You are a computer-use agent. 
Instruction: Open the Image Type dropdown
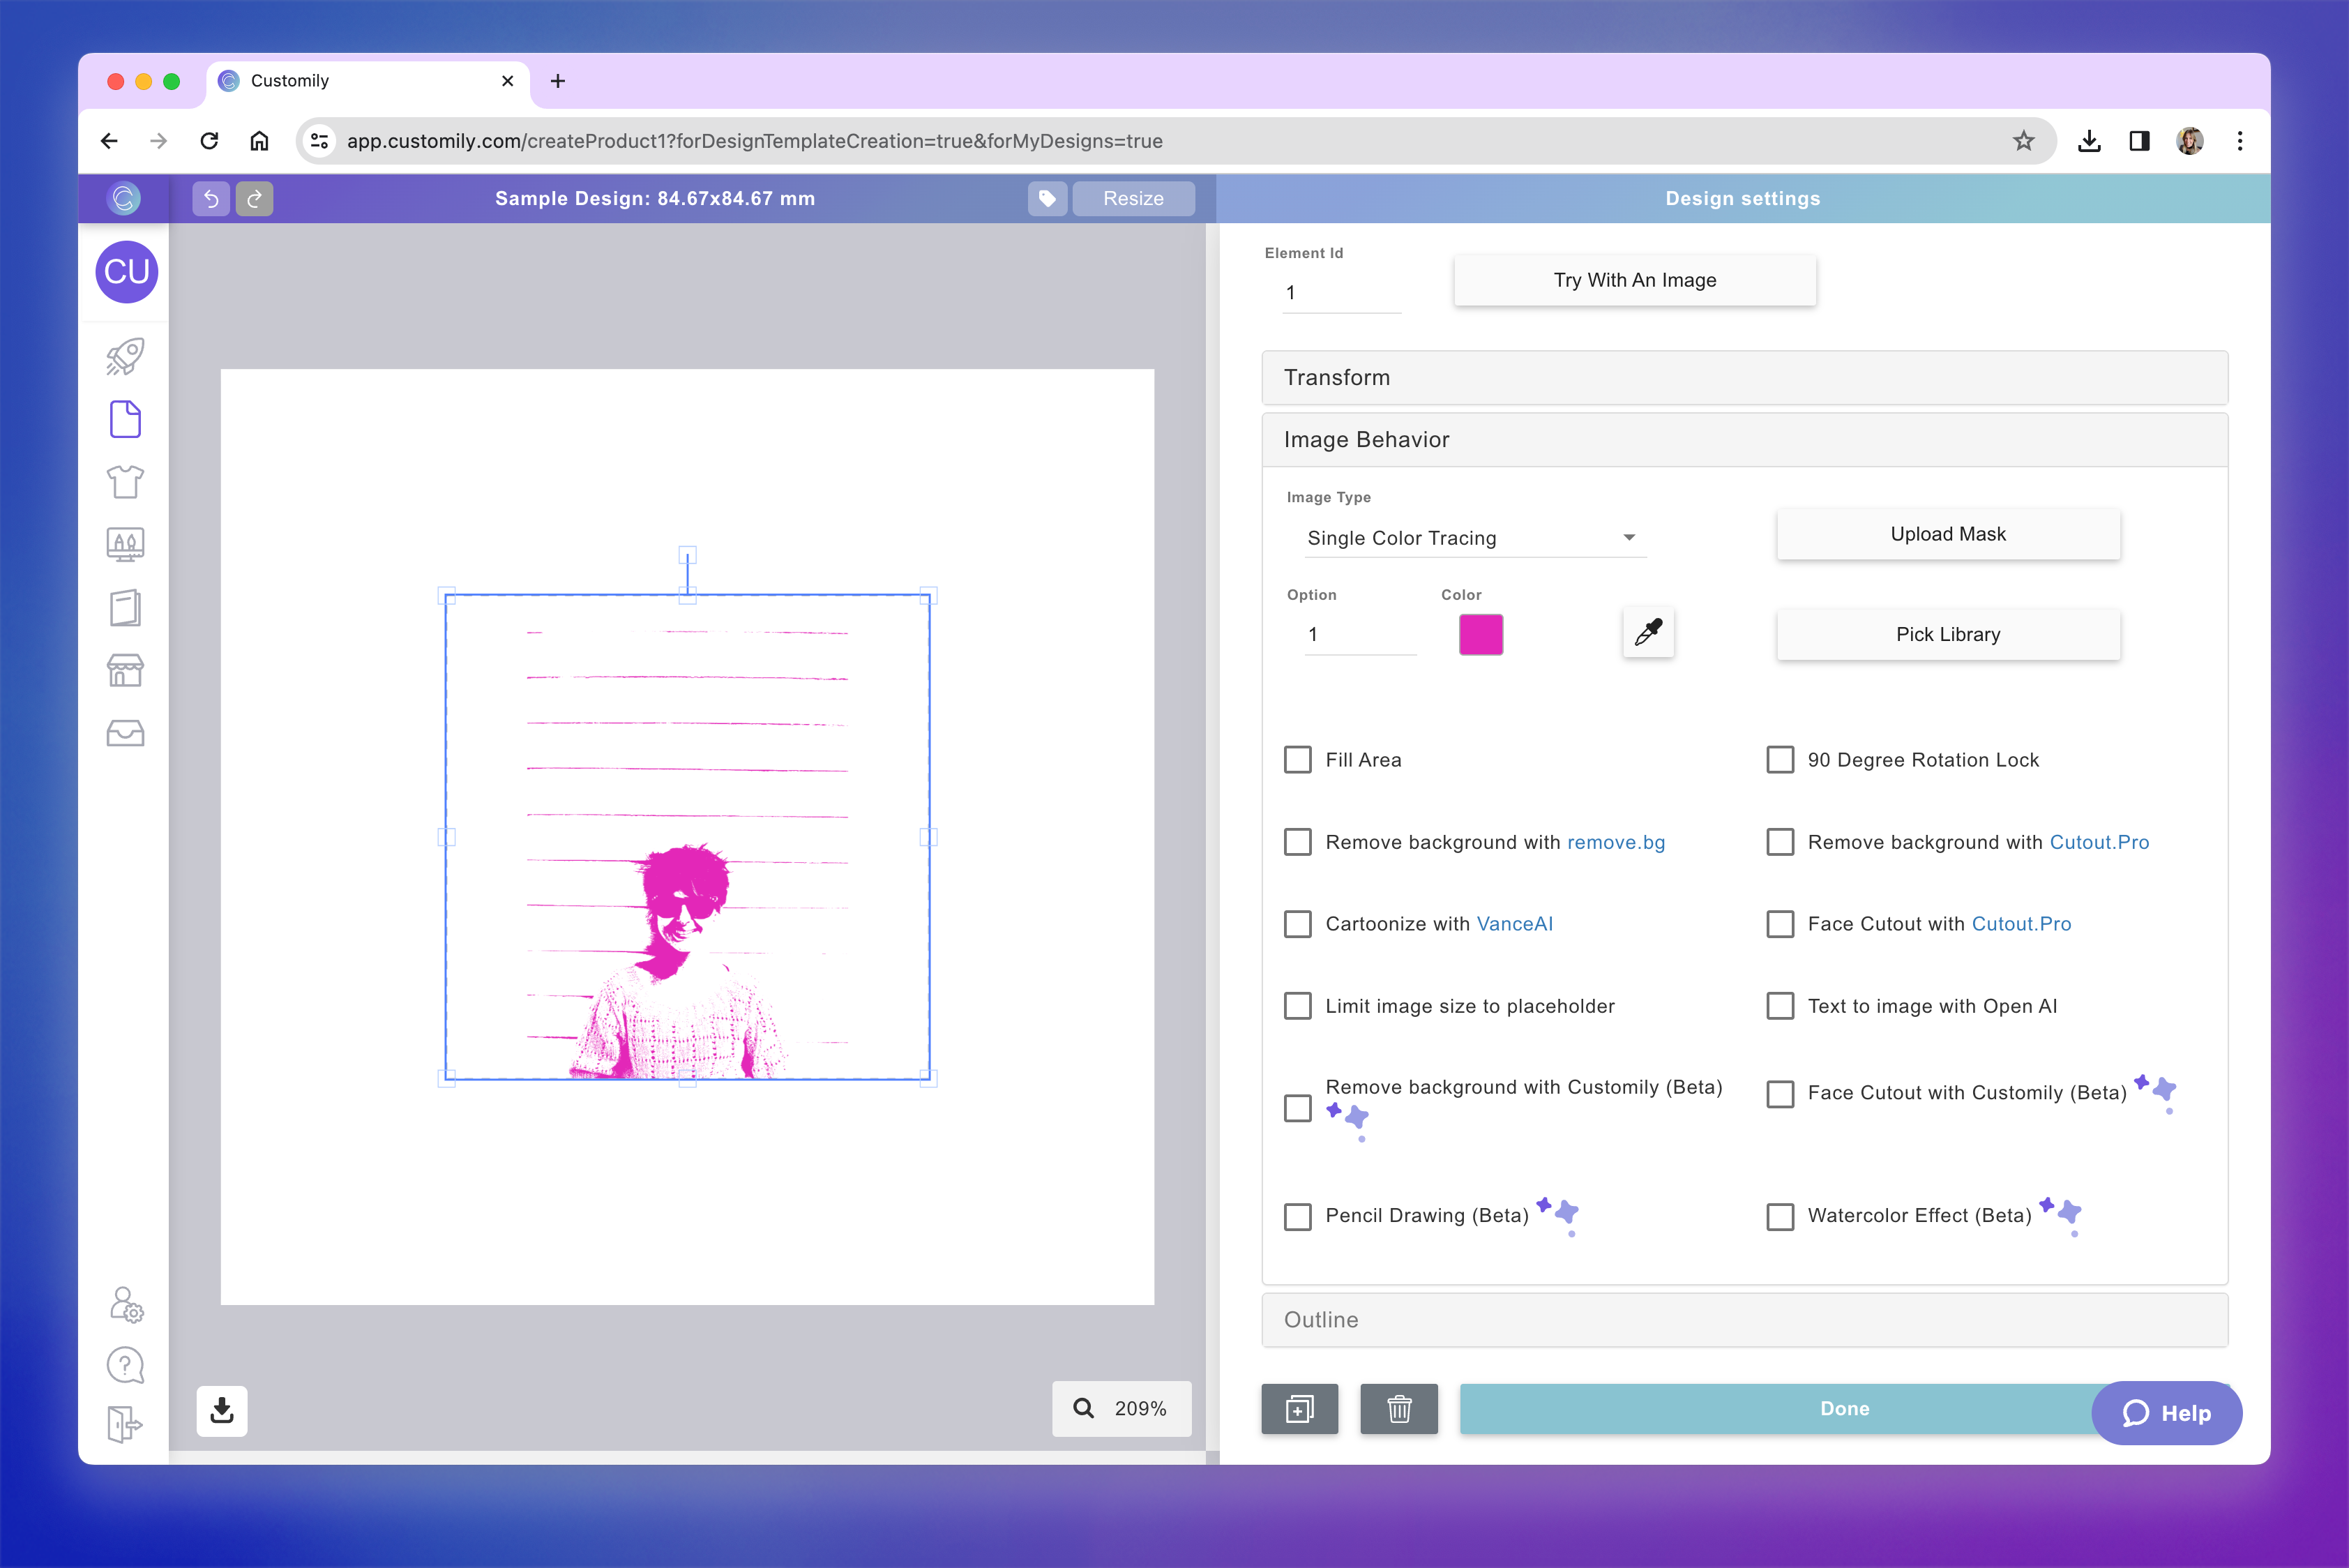[x=1475, y=538]
